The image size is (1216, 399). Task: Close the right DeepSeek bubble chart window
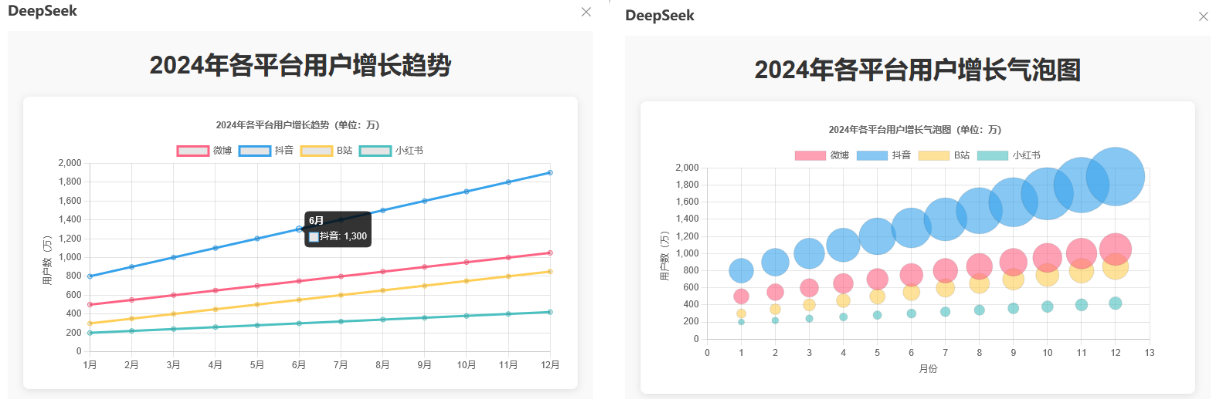click(1203, 17)
